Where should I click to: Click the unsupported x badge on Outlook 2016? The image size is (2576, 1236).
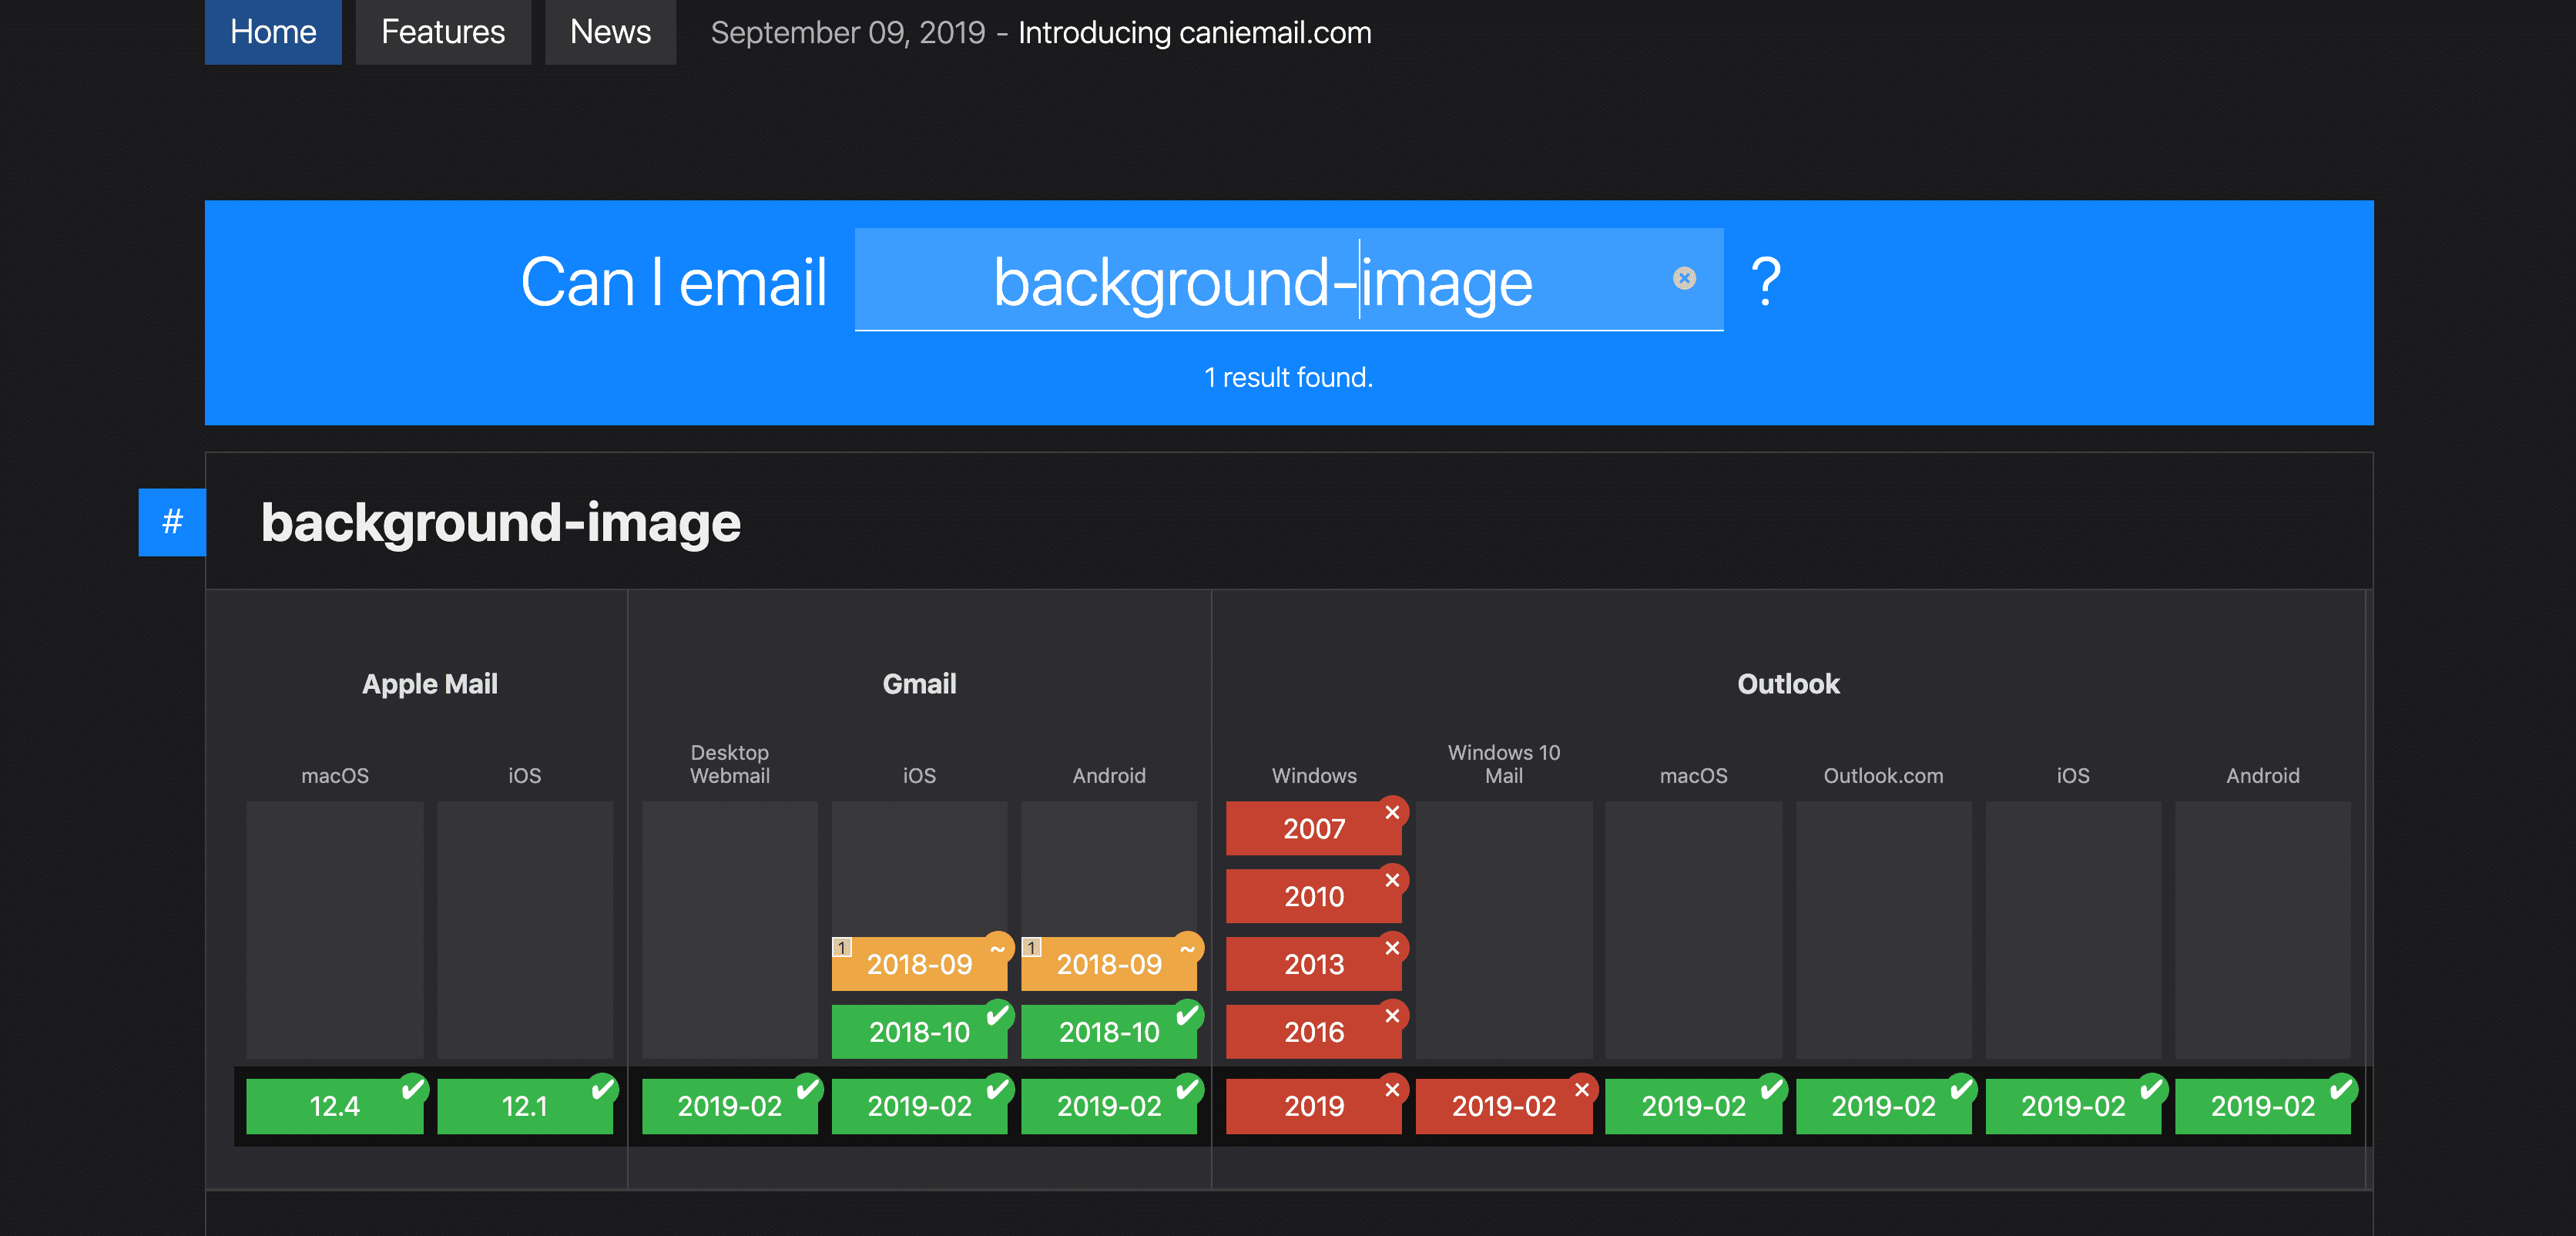point(1392,1016)
